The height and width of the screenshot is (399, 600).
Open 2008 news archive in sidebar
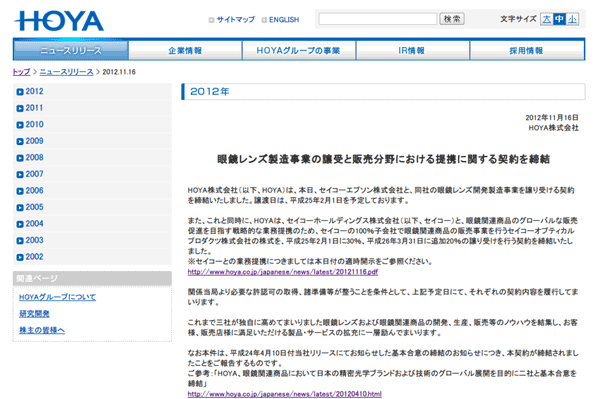coord(34,157)
